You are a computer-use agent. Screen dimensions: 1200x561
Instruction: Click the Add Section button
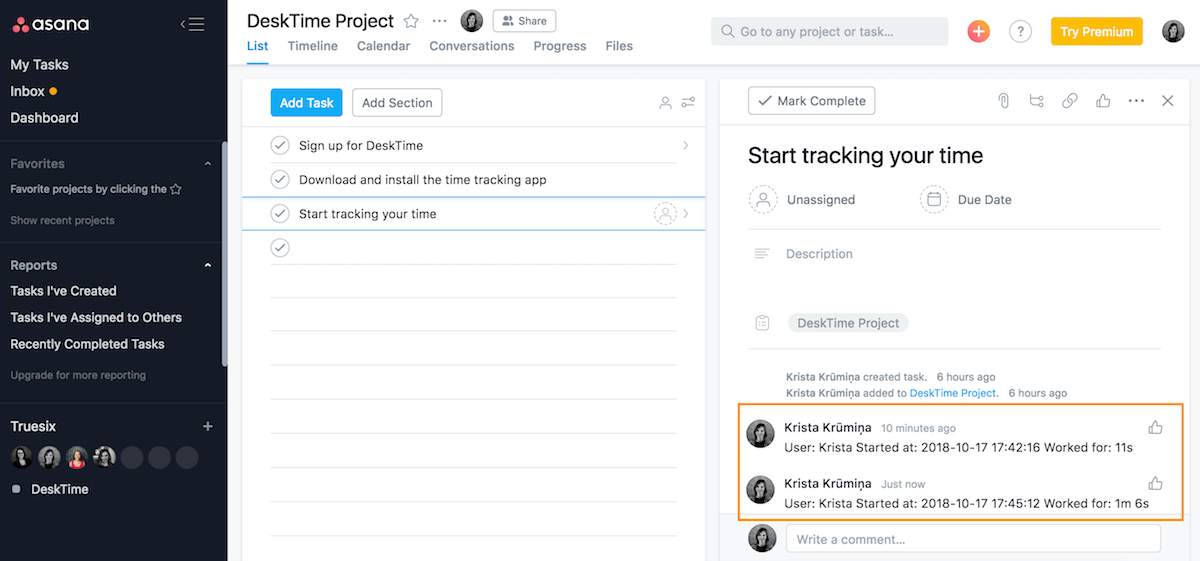click(397, 103)
